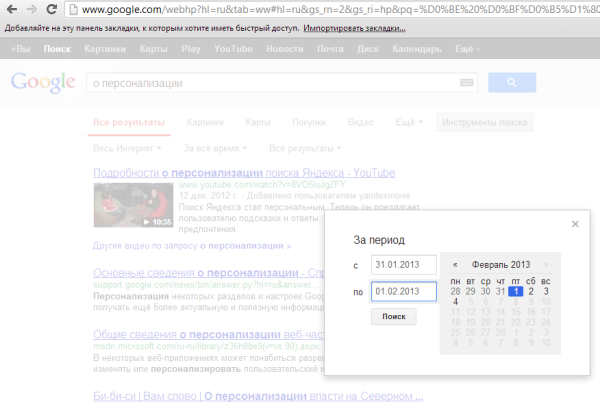Go to next month in calendar
600x402 pixels.
coord(546,265)
